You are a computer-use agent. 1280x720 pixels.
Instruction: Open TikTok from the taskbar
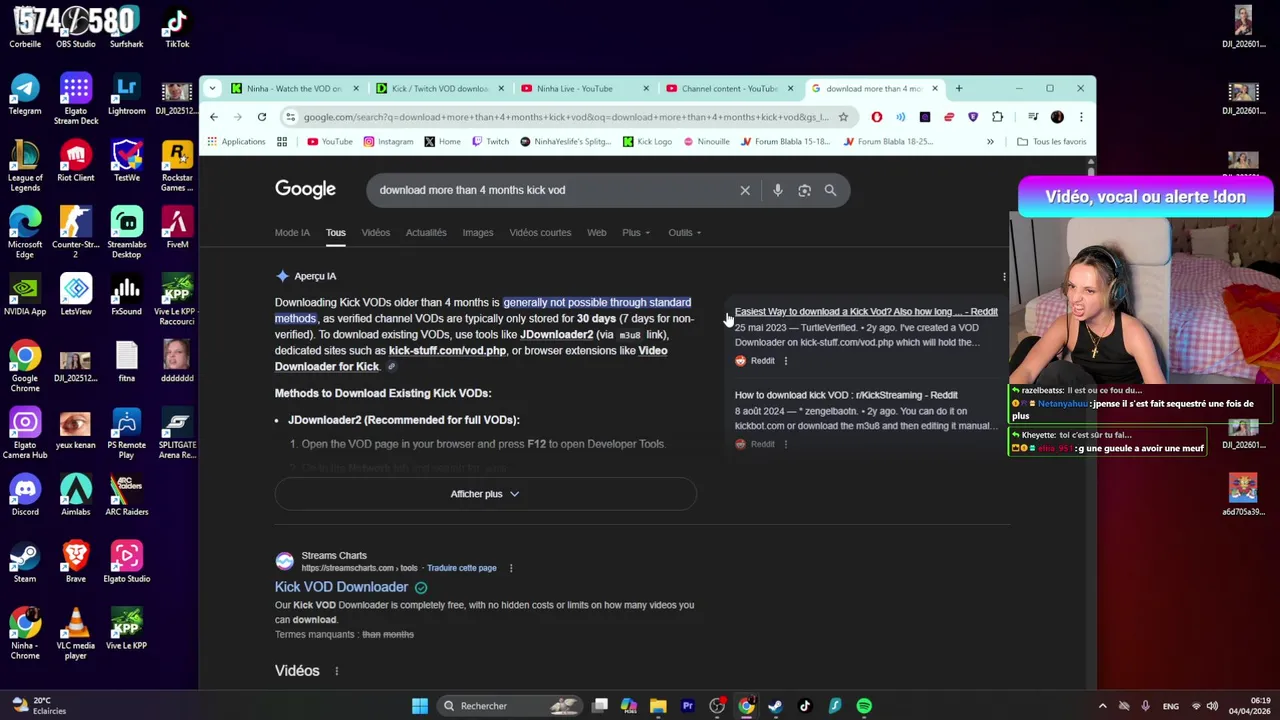pos(805,706)
